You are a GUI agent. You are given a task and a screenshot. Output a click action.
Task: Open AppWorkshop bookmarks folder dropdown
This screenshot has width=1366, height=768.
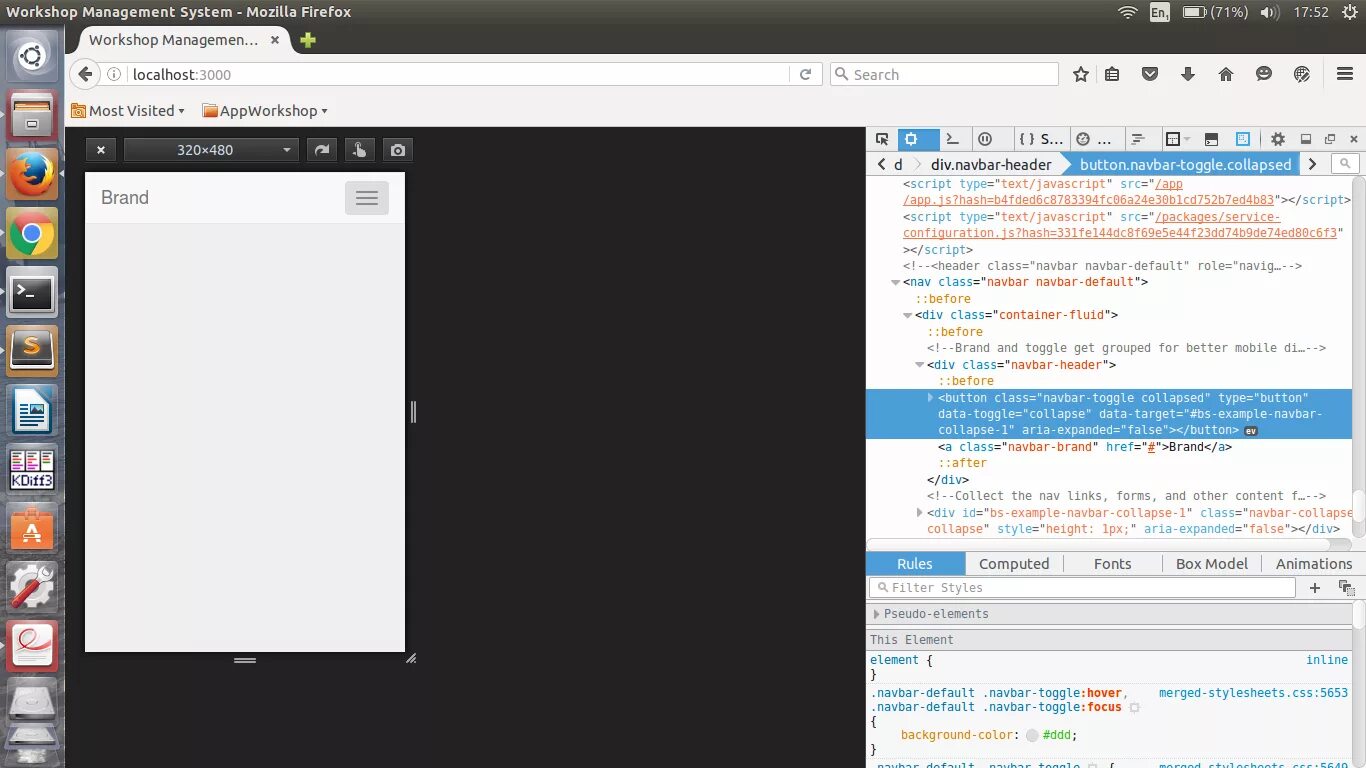(265, 111)
